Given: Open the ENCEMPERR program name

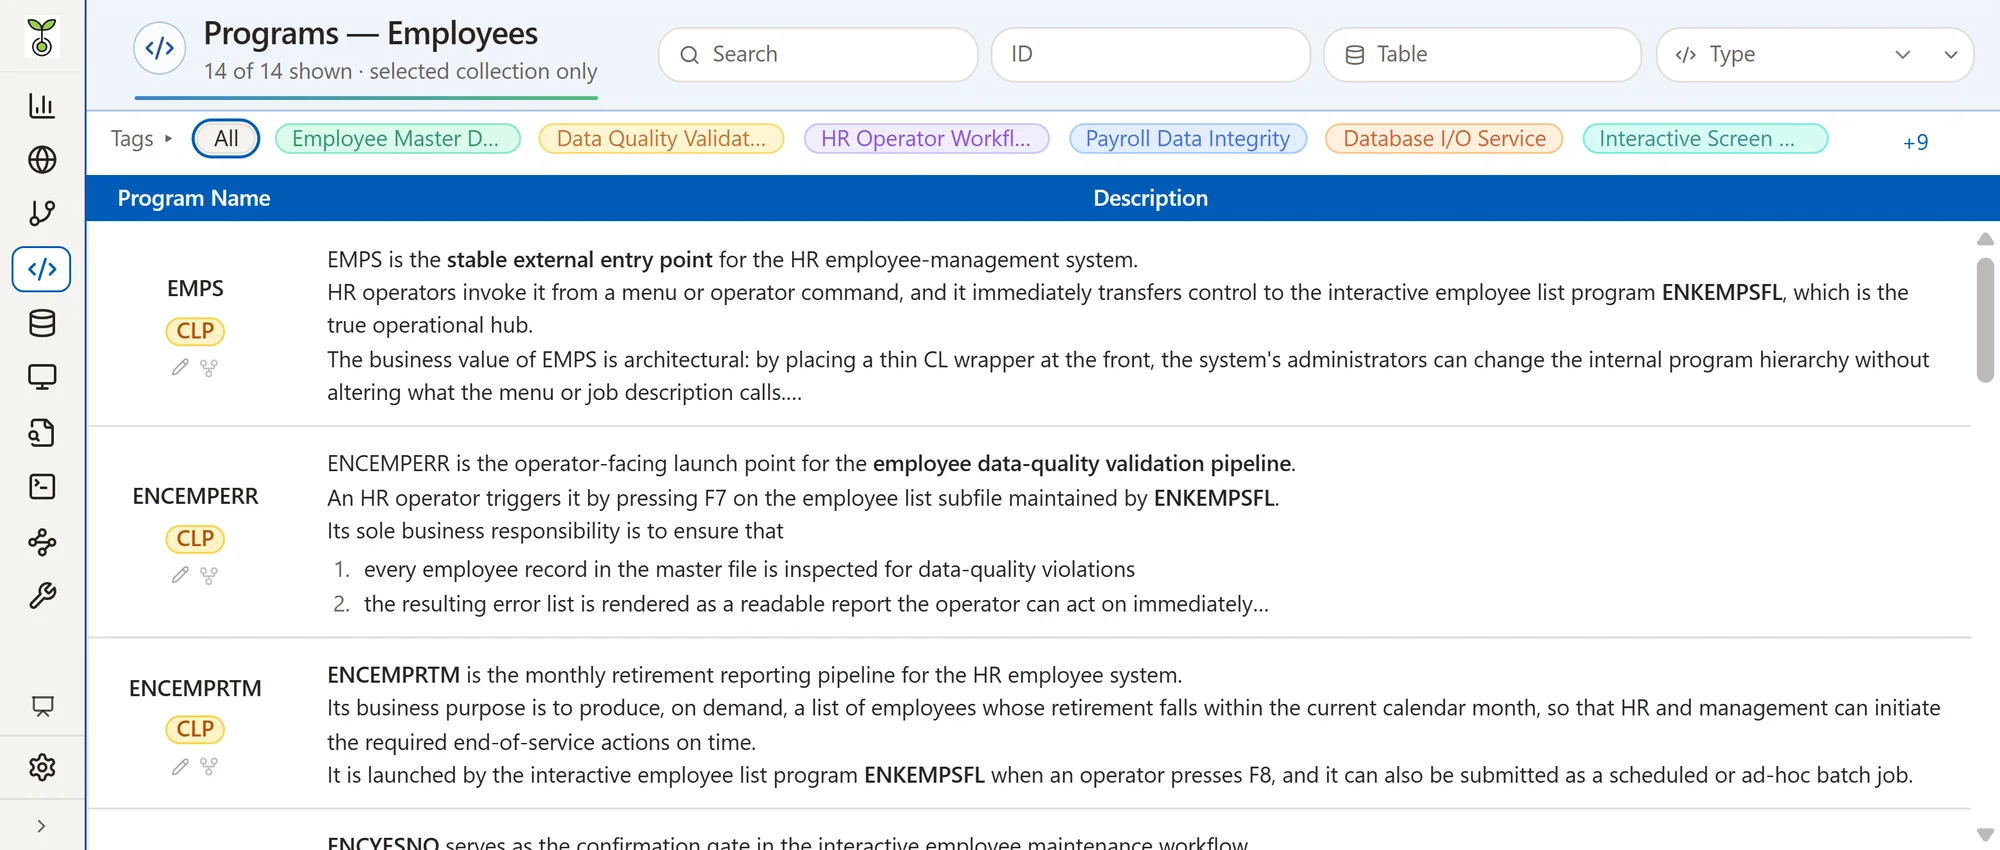Looking at the screenshot, I should click(x=195, y=496).
